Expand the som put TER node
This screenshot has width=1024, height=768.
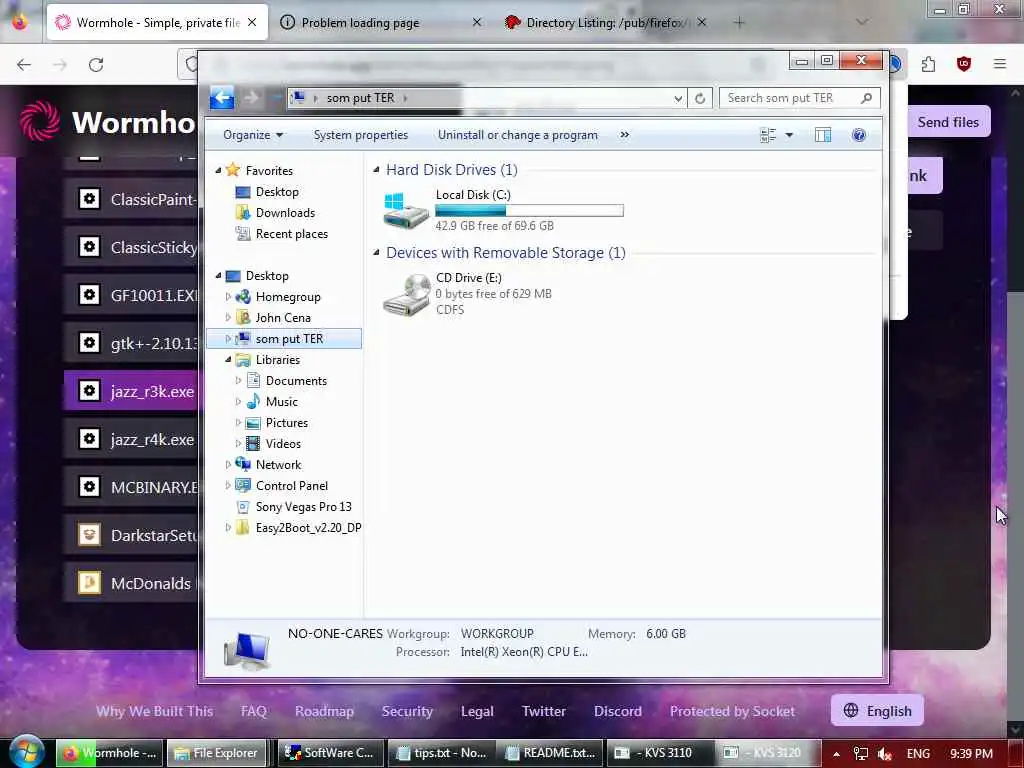click(x=228, y=338)
